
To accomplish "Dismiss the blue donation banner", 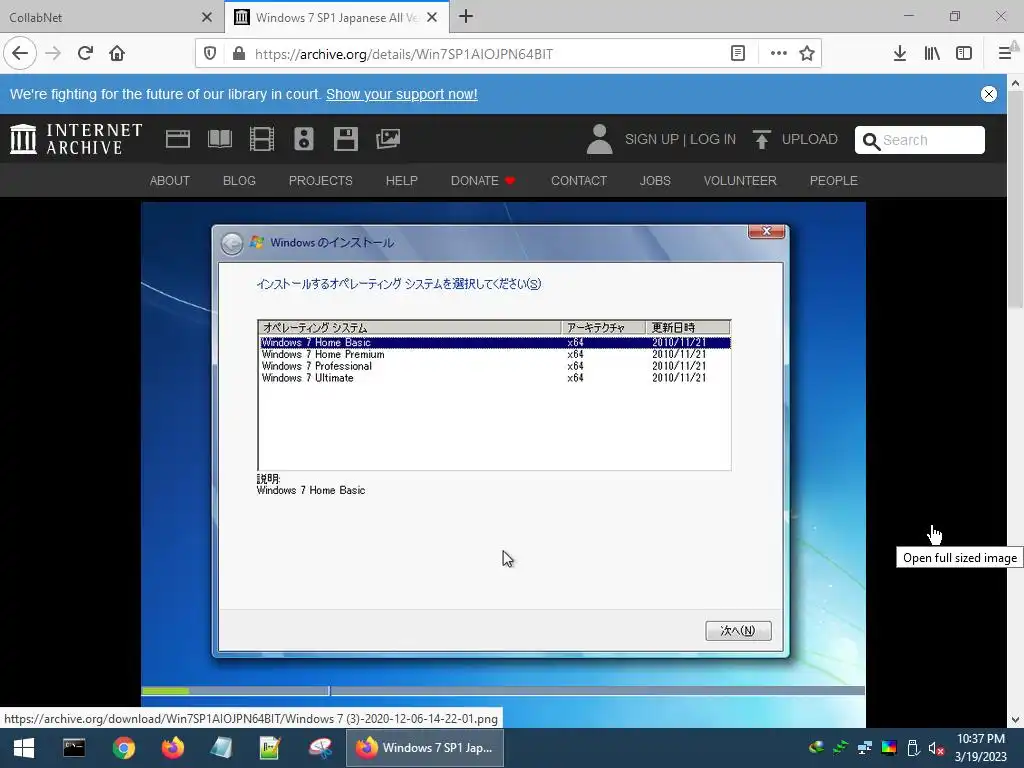I will pyautogui.click(x=989, y=94).
